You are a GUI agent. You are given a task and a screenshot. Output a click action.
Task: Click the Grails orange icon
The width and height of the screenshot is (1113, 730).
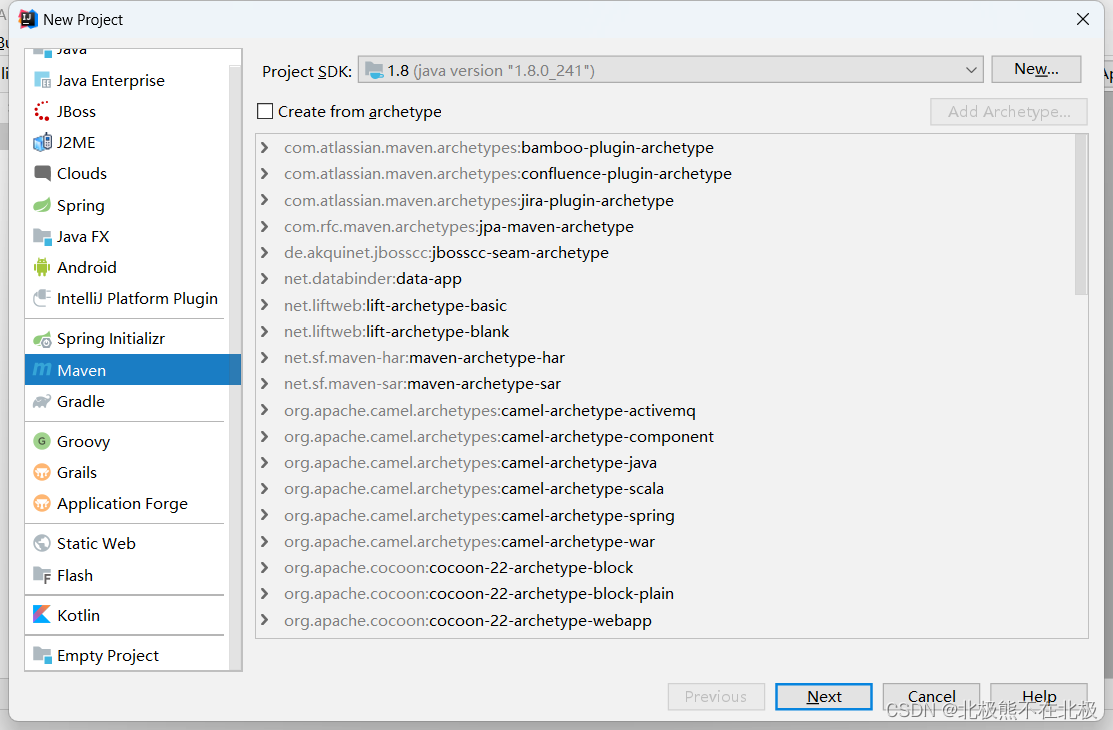pyautogui.click(x=42, y=472)
